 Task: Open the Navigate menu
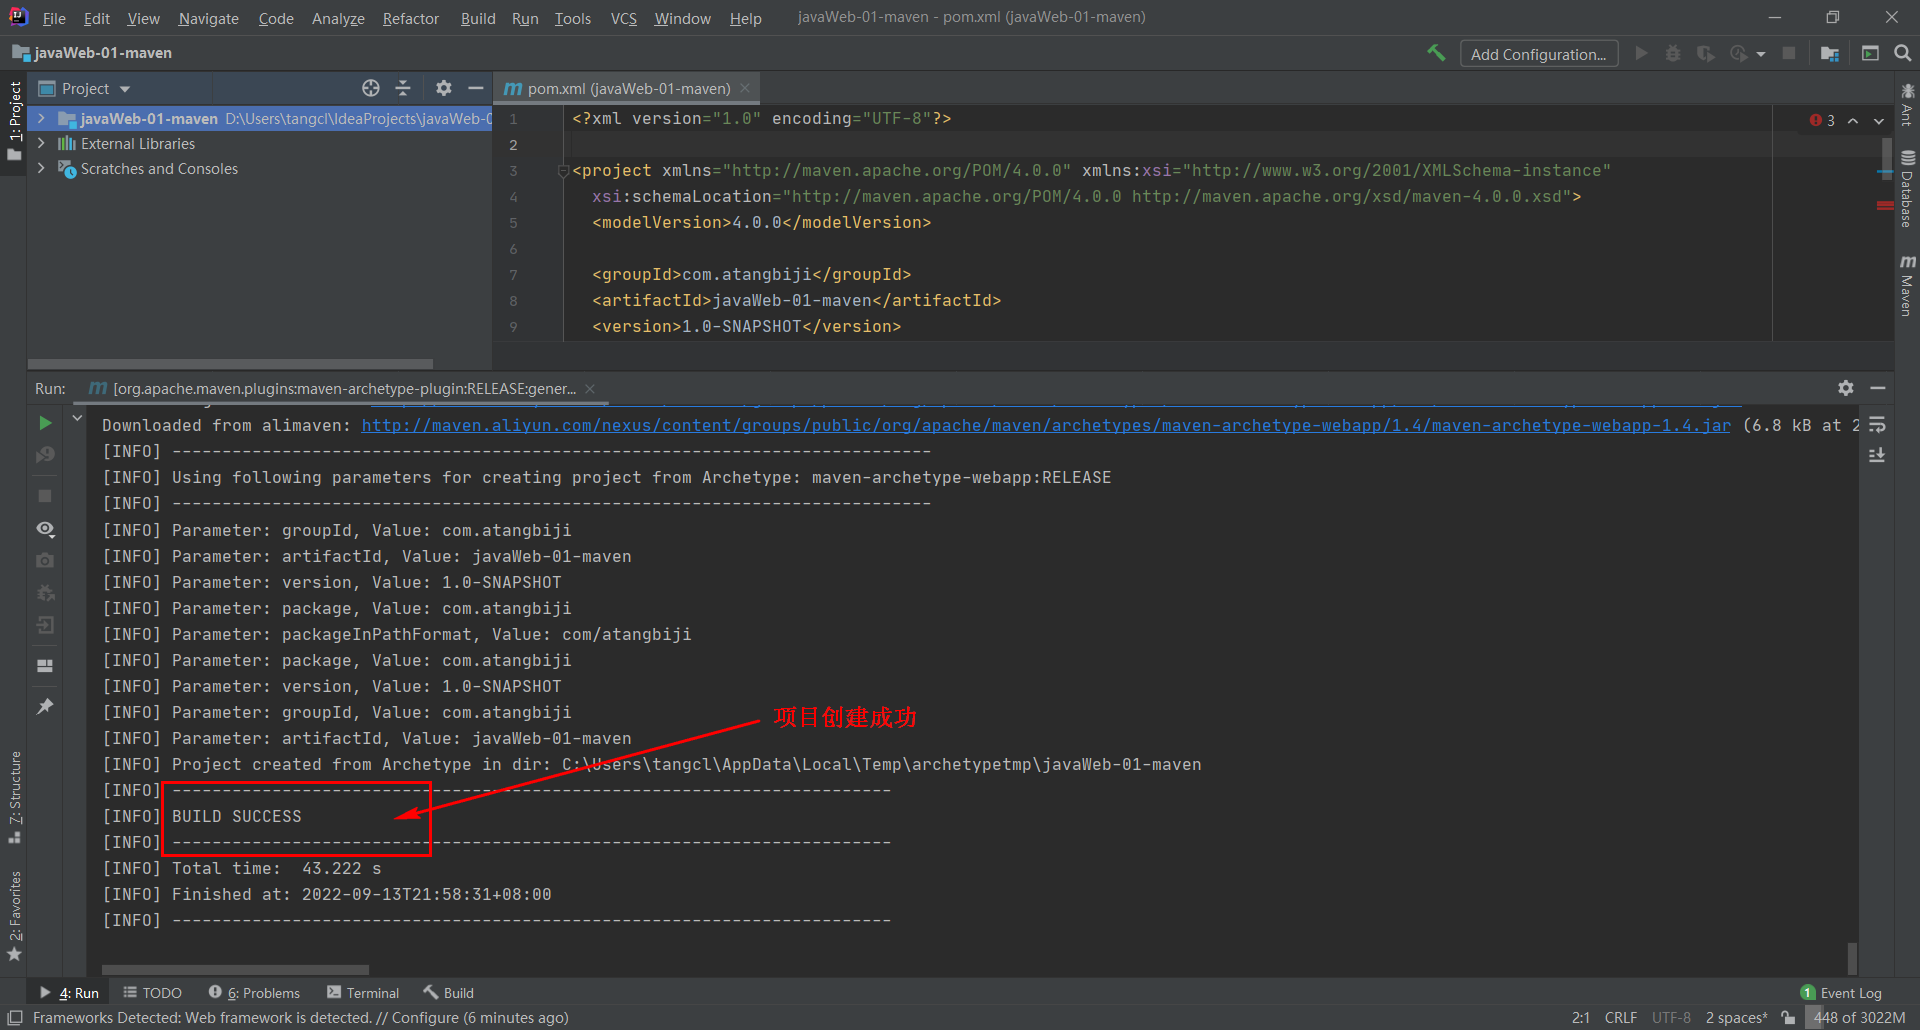click(x=208, y=18)
